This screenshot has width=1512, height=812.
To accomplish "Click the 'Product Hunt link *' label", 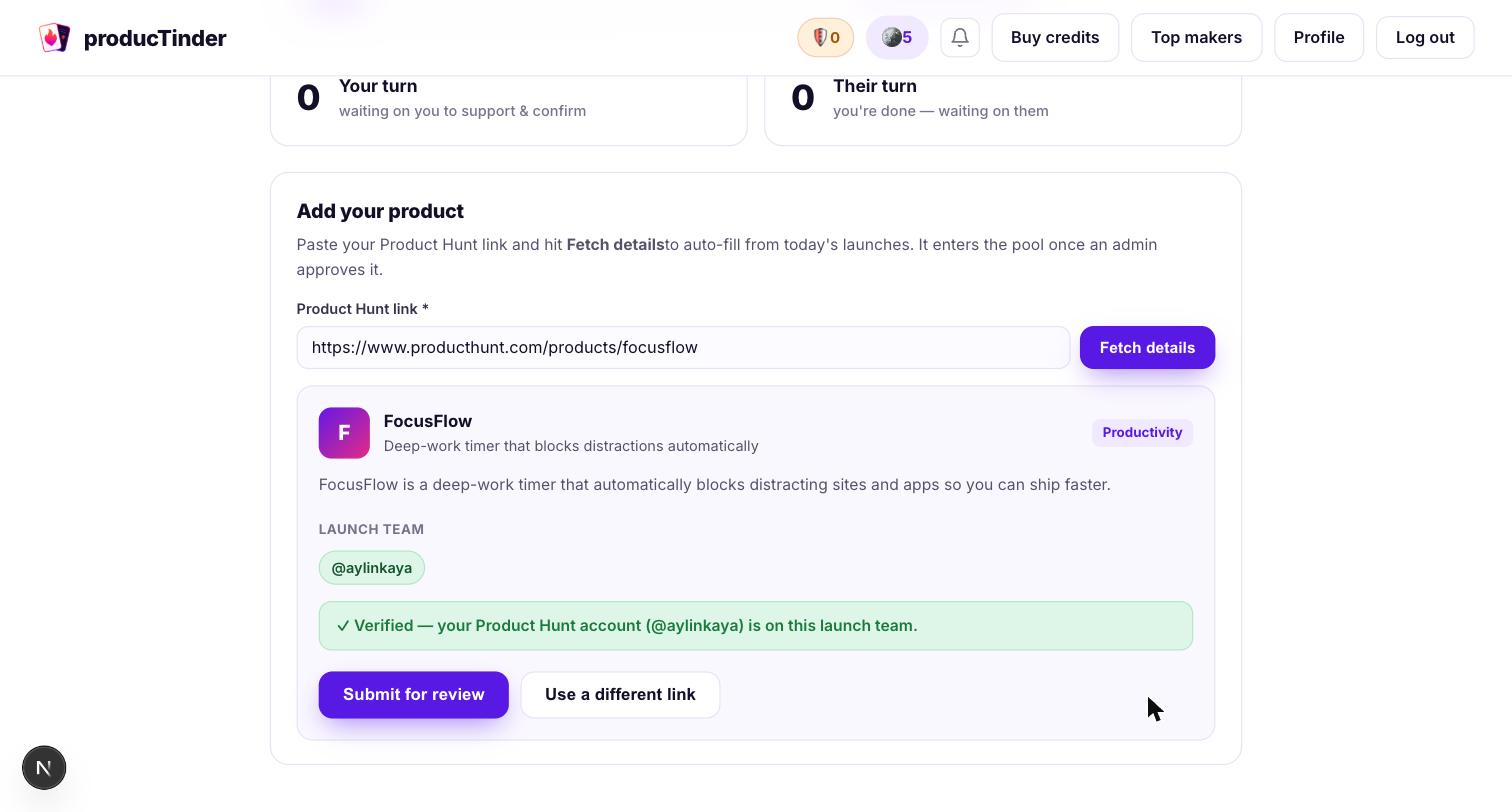I will pos(363,309).
